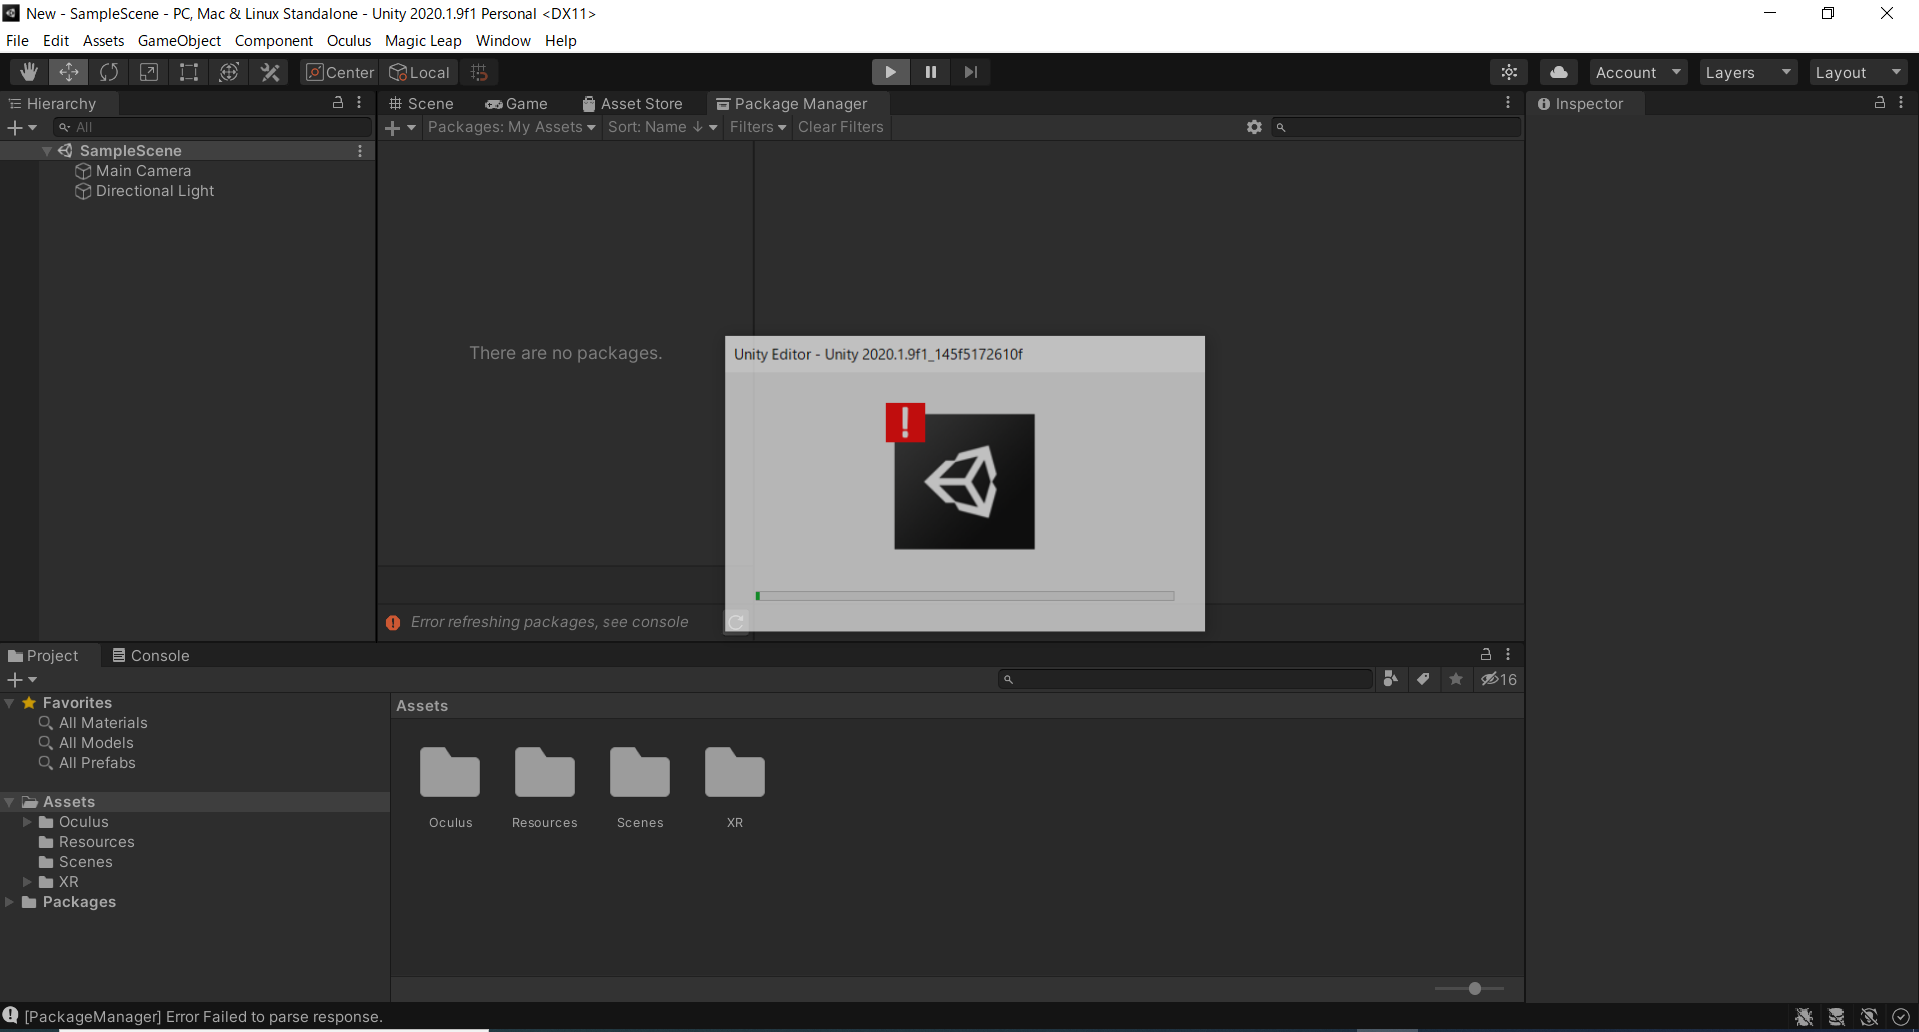The image size is (1919, 1032).
Task: Expand the Packages folder
Action: [x=9, y=902]
